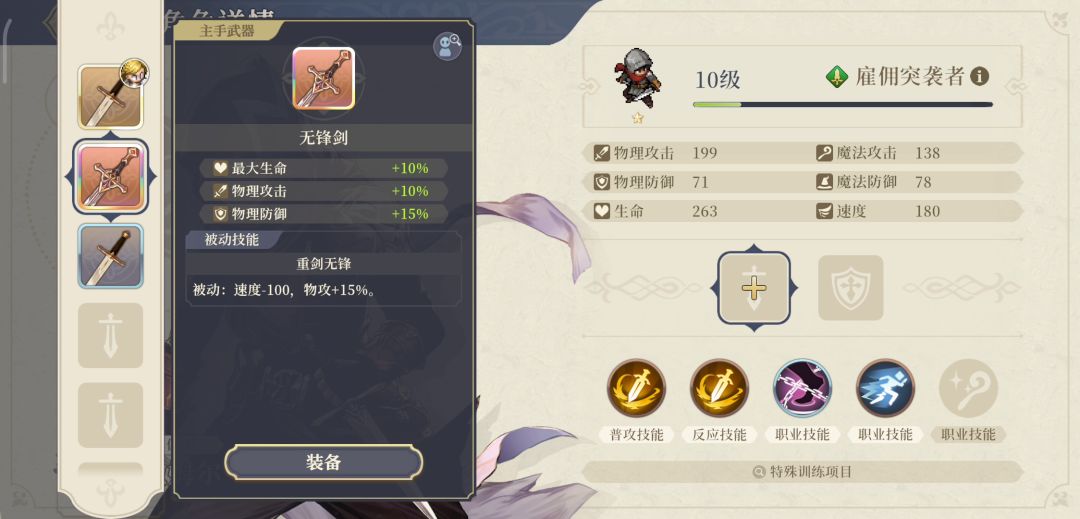Click the 主手武器 panel header tab
The image size is (1080, 519).
[228, 31]
